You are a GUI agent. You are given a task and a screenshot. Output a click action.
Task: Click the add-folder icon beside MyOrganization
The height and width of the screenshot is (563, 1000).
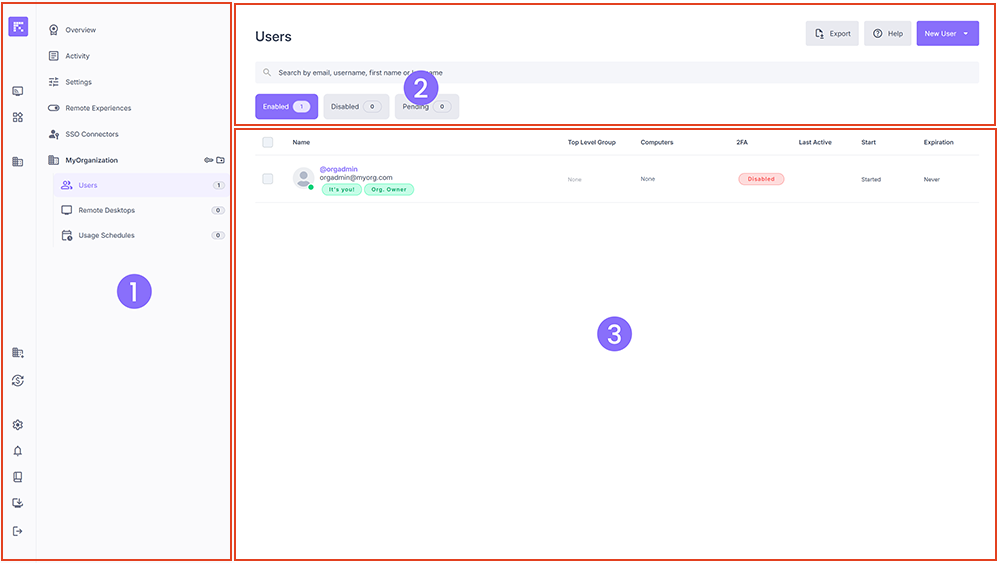(x=221, y=160)
